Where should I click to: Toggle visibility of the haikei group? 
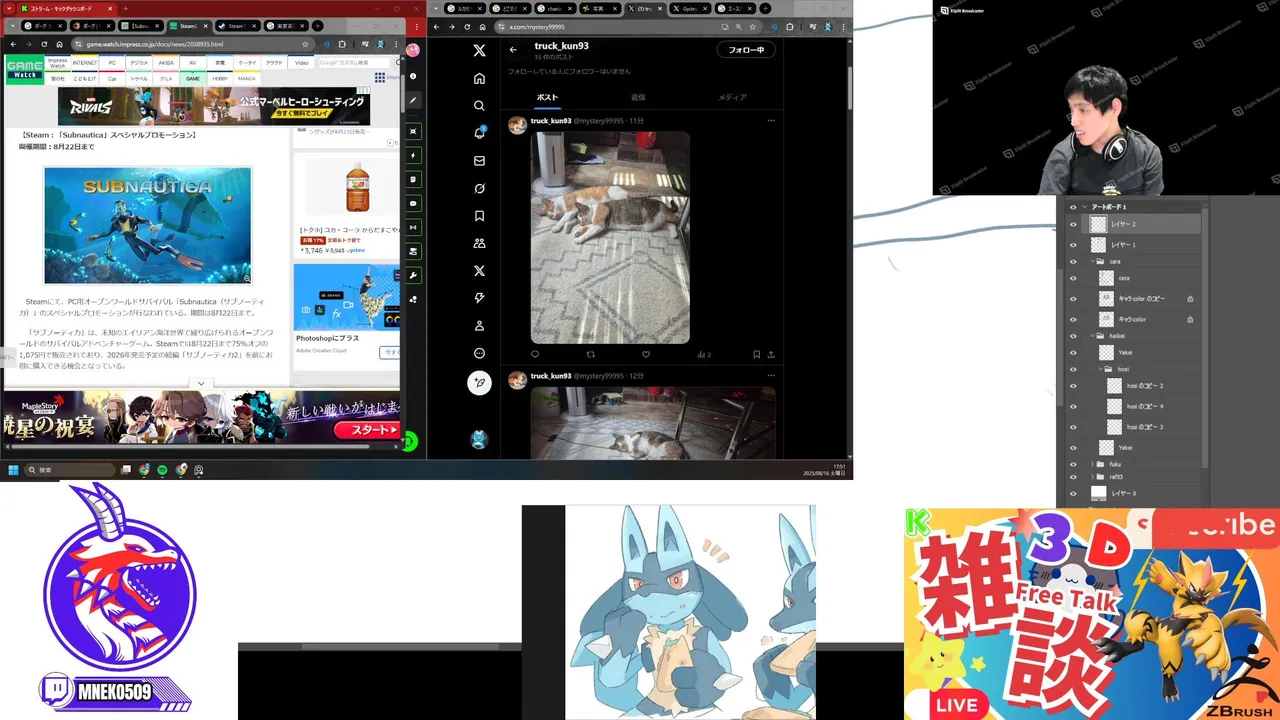(x=1073, y=336)
